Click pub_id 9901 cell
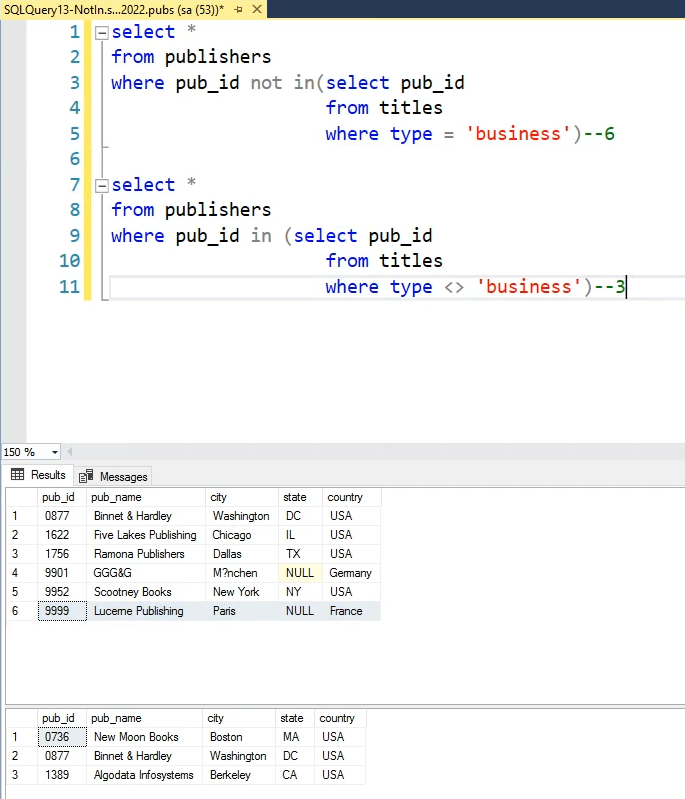Viewport: 685px width, 799px height. point(62,573)
